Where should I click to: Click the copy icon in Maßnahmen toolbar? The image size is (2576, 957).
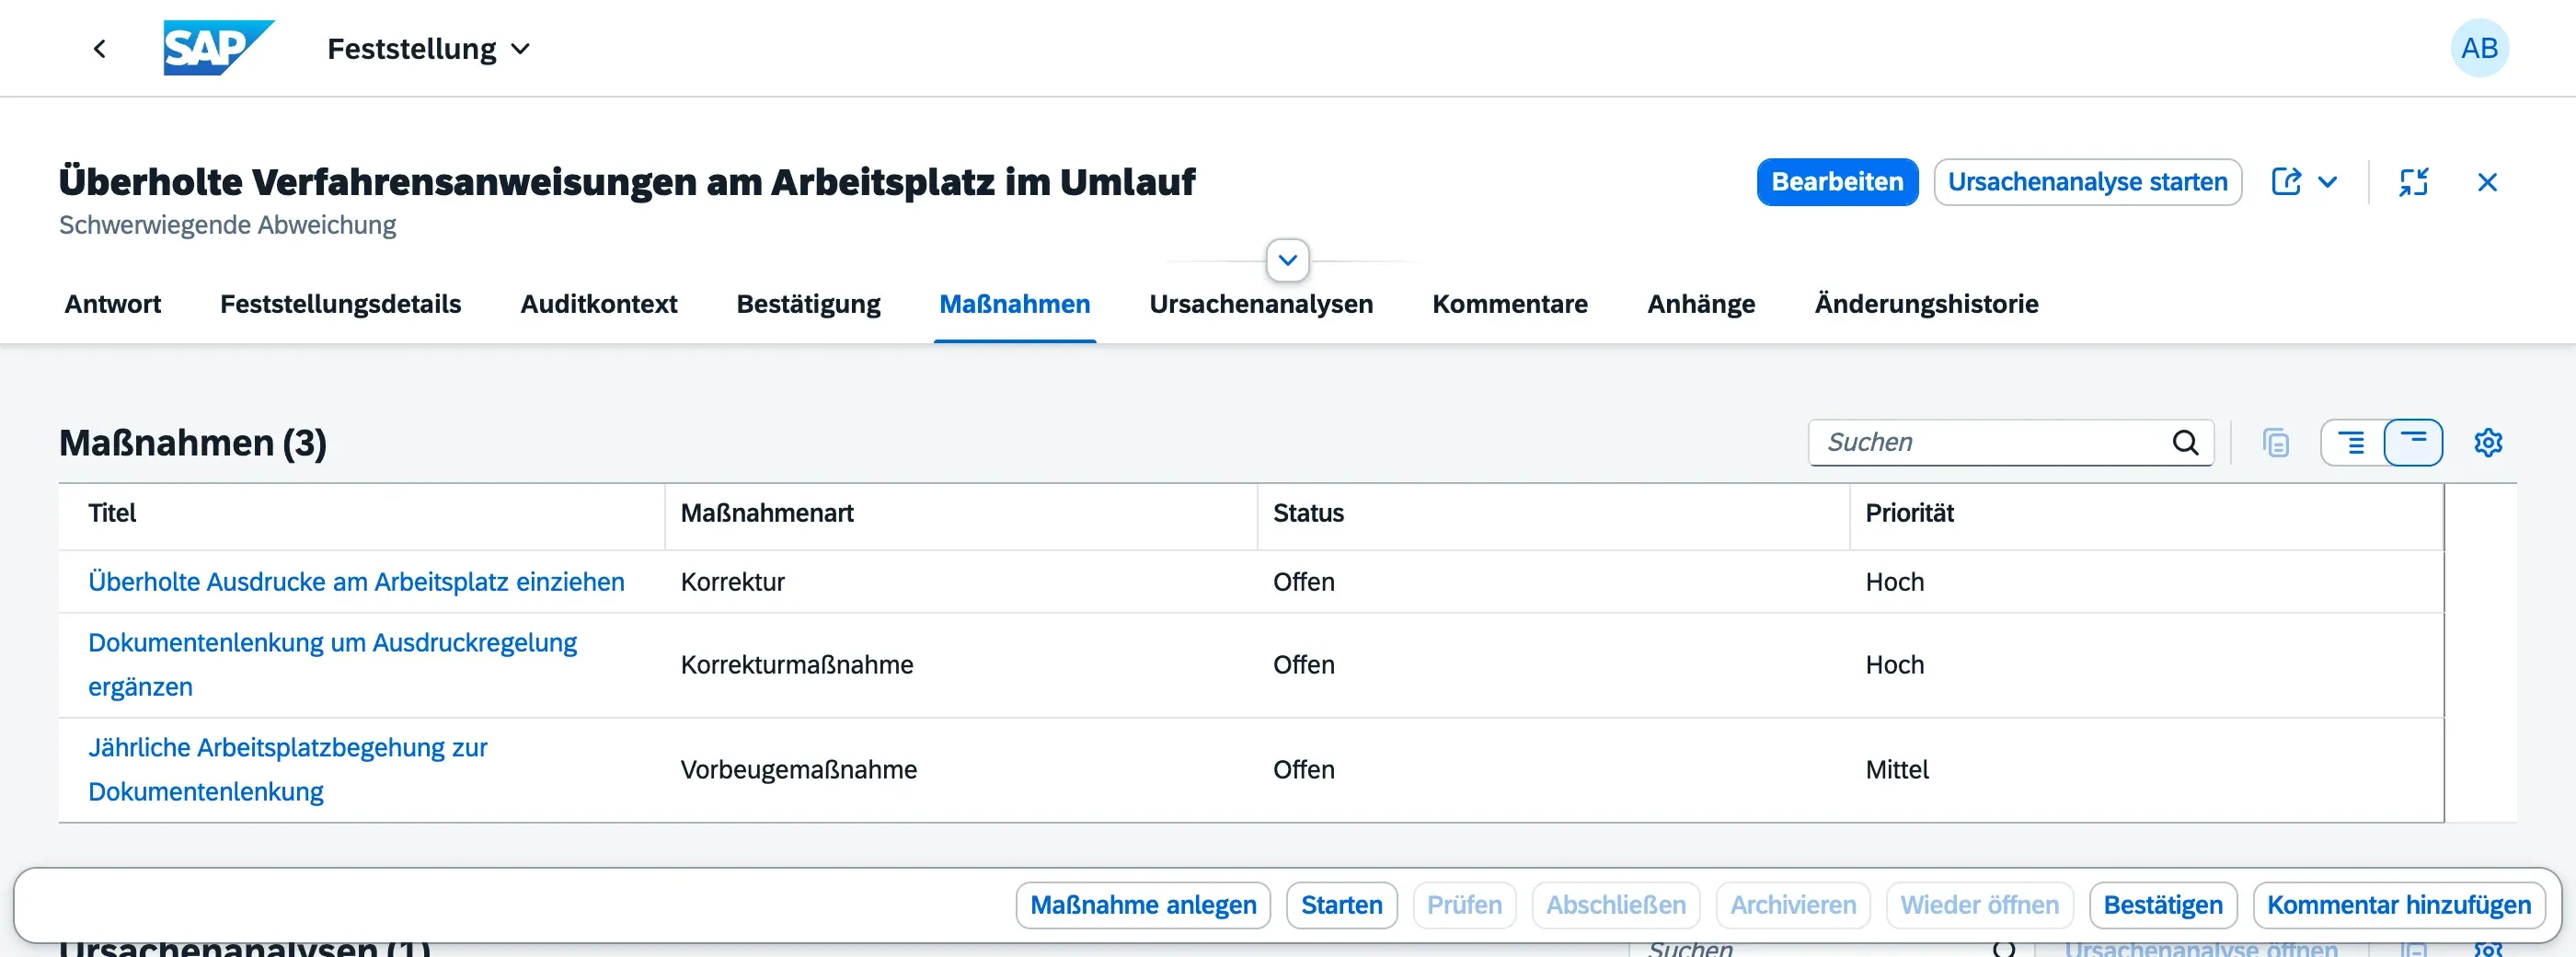2275,442
